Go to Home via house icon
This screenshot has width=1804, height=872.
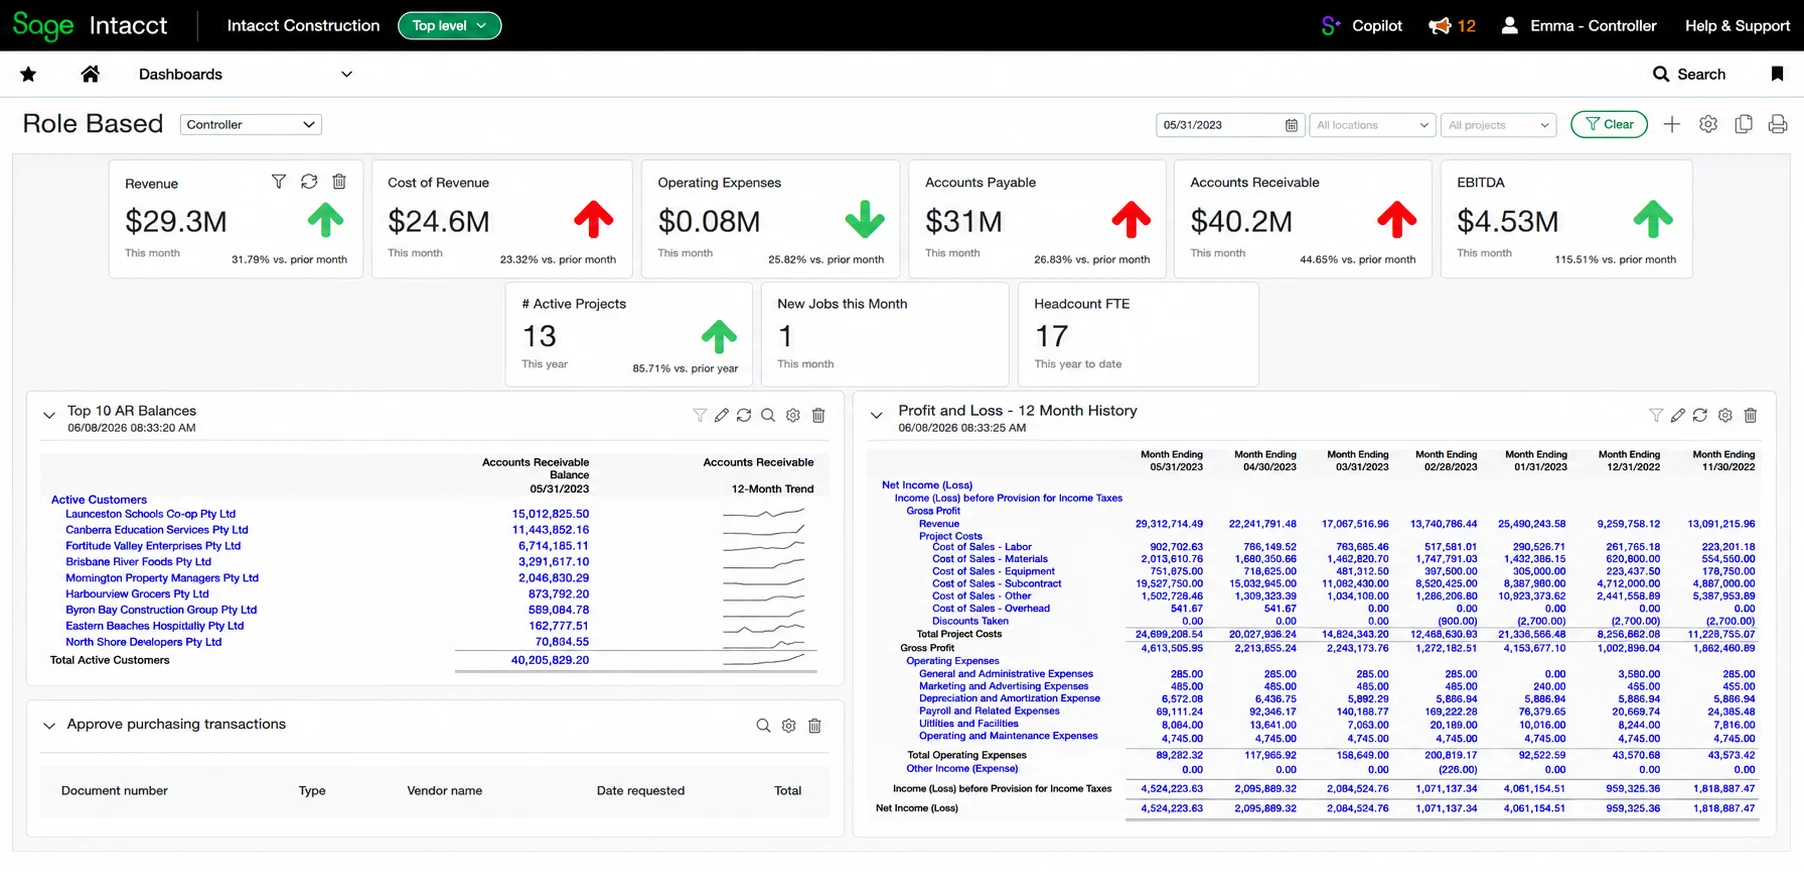[90, 74]
